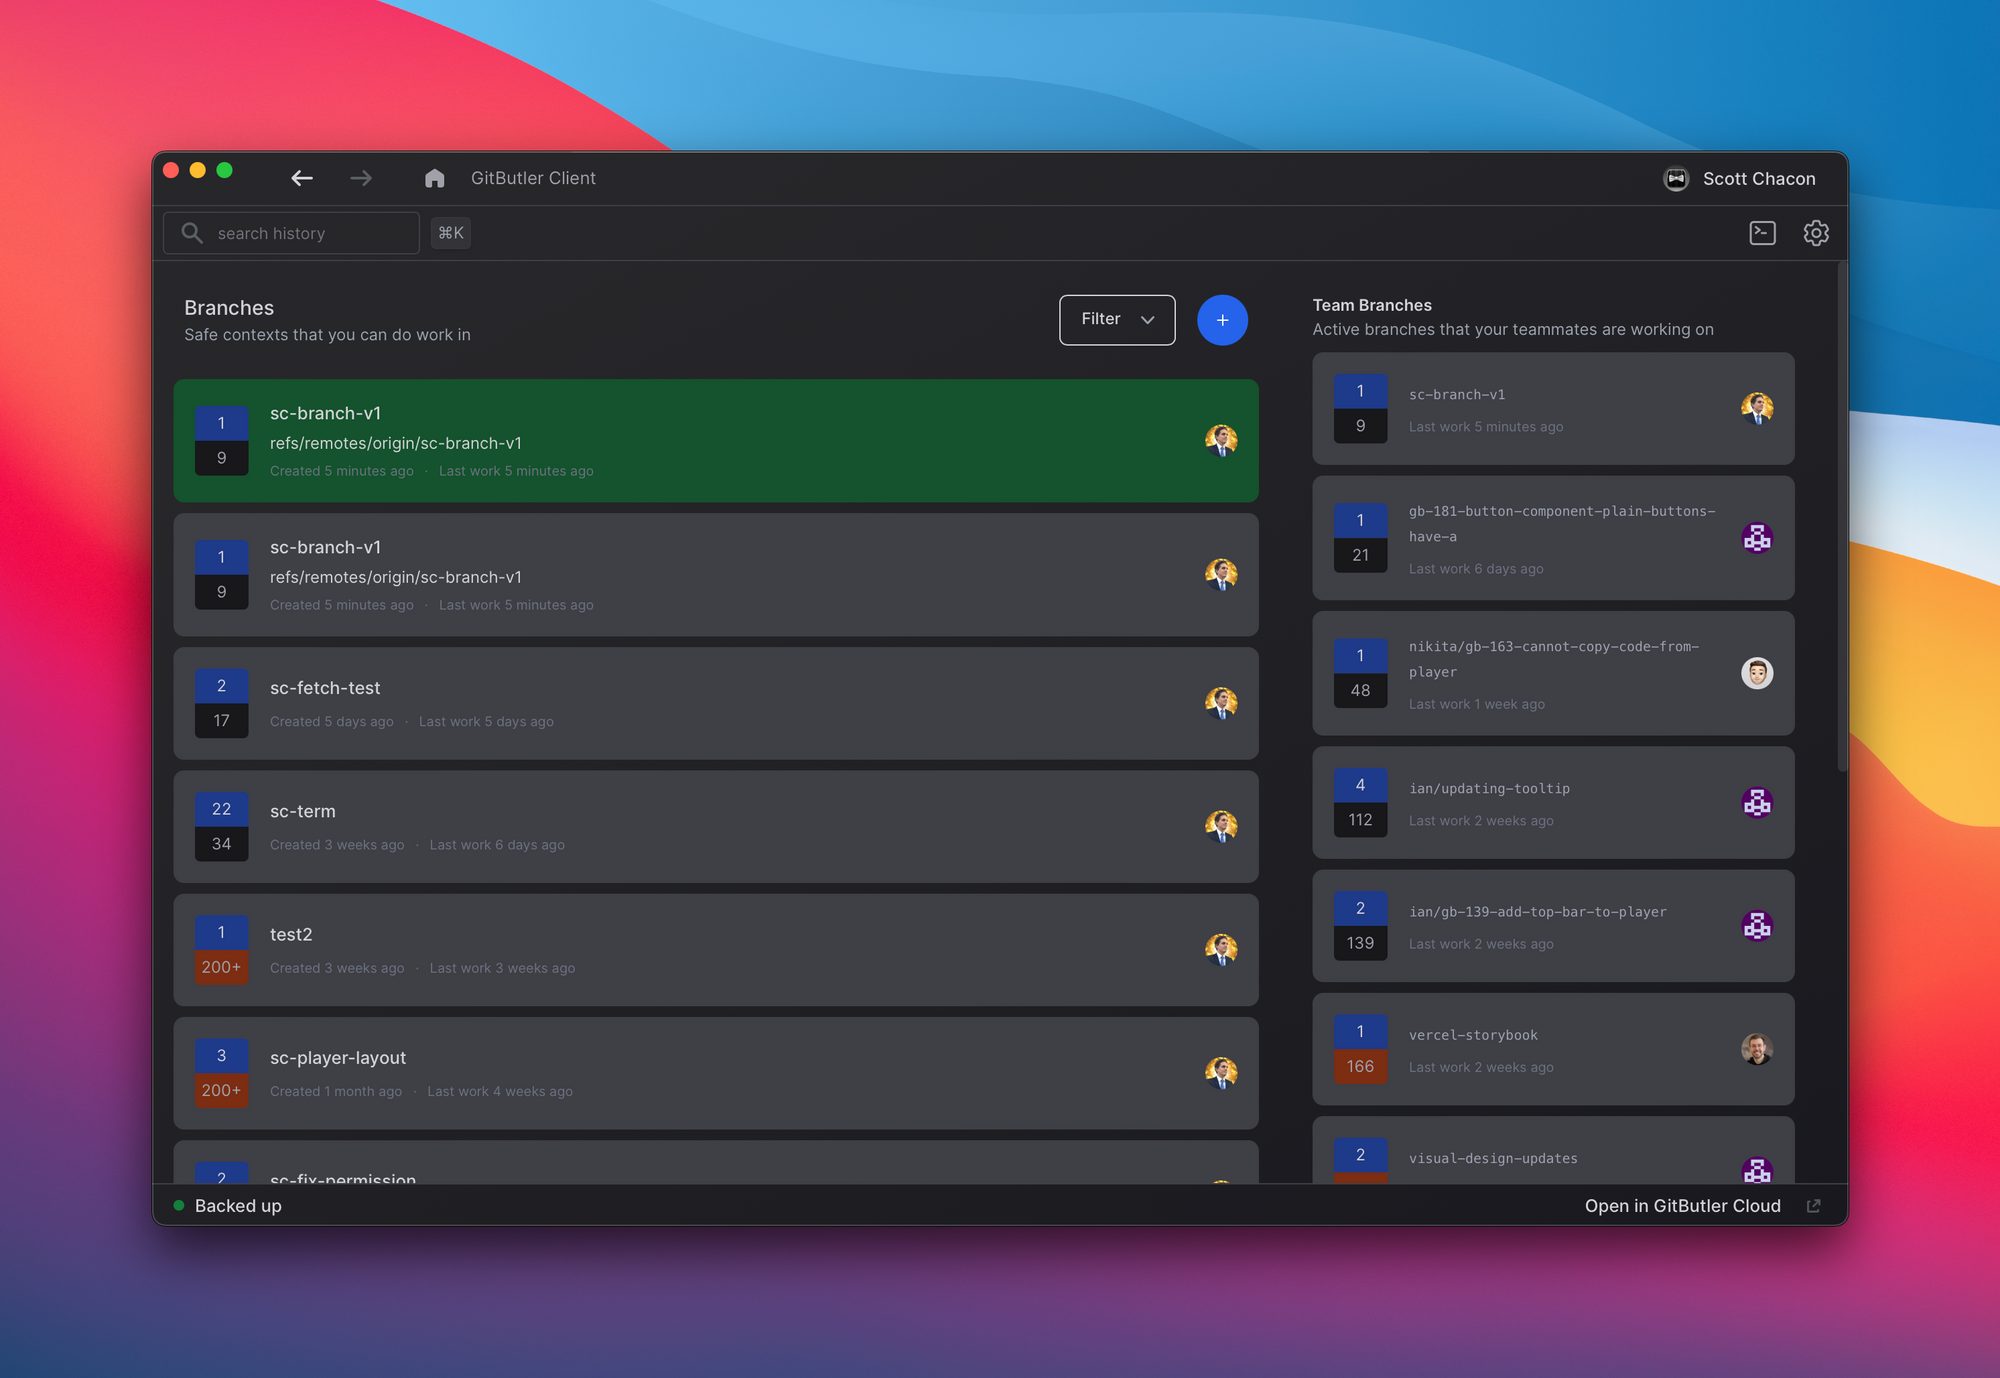
Task: Open the Filter dropdown
Action: tap(1117, 320)
